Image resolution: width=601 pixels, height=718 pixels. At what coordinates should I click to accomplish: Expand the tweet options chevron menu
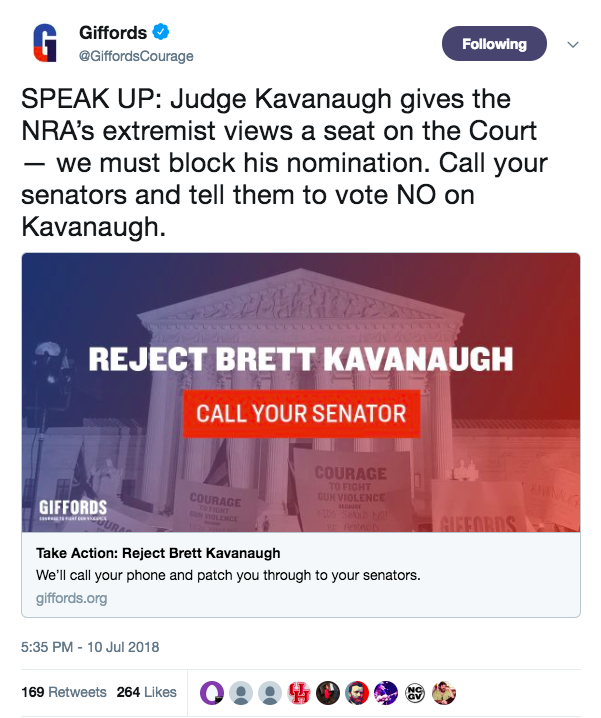(x=573, y=44)
